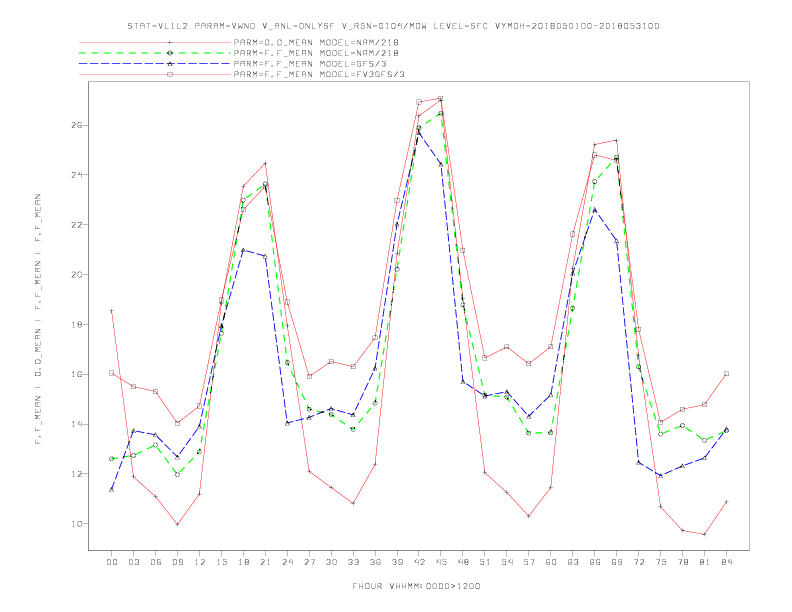Click y-axis tick label 26

click(x=76, y=125)
